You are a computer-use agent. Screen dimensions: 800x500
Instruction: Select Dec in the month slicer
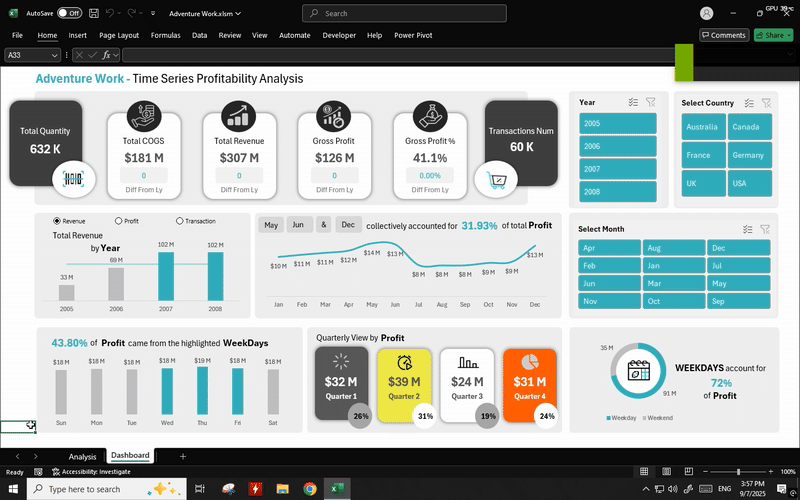pos(739,248)
